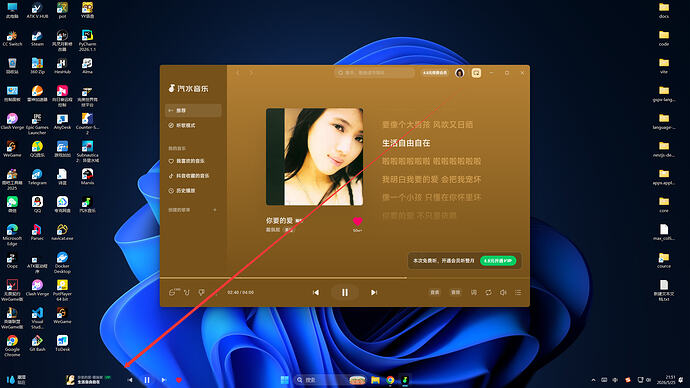Previous track in the taskbar mini player
The width and height of the screenshot is (690, 388).
130,380
